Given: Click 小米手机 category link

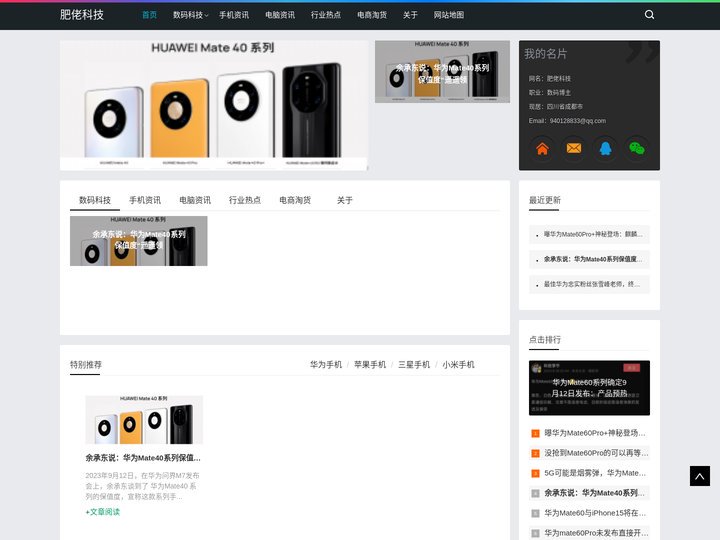Looking at the screenshot, I should click(458, 365).
